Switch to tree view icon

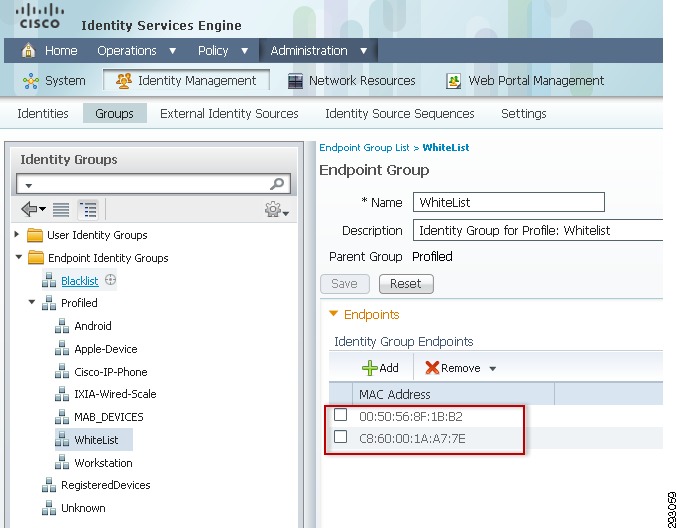click(x=88, y=210)
